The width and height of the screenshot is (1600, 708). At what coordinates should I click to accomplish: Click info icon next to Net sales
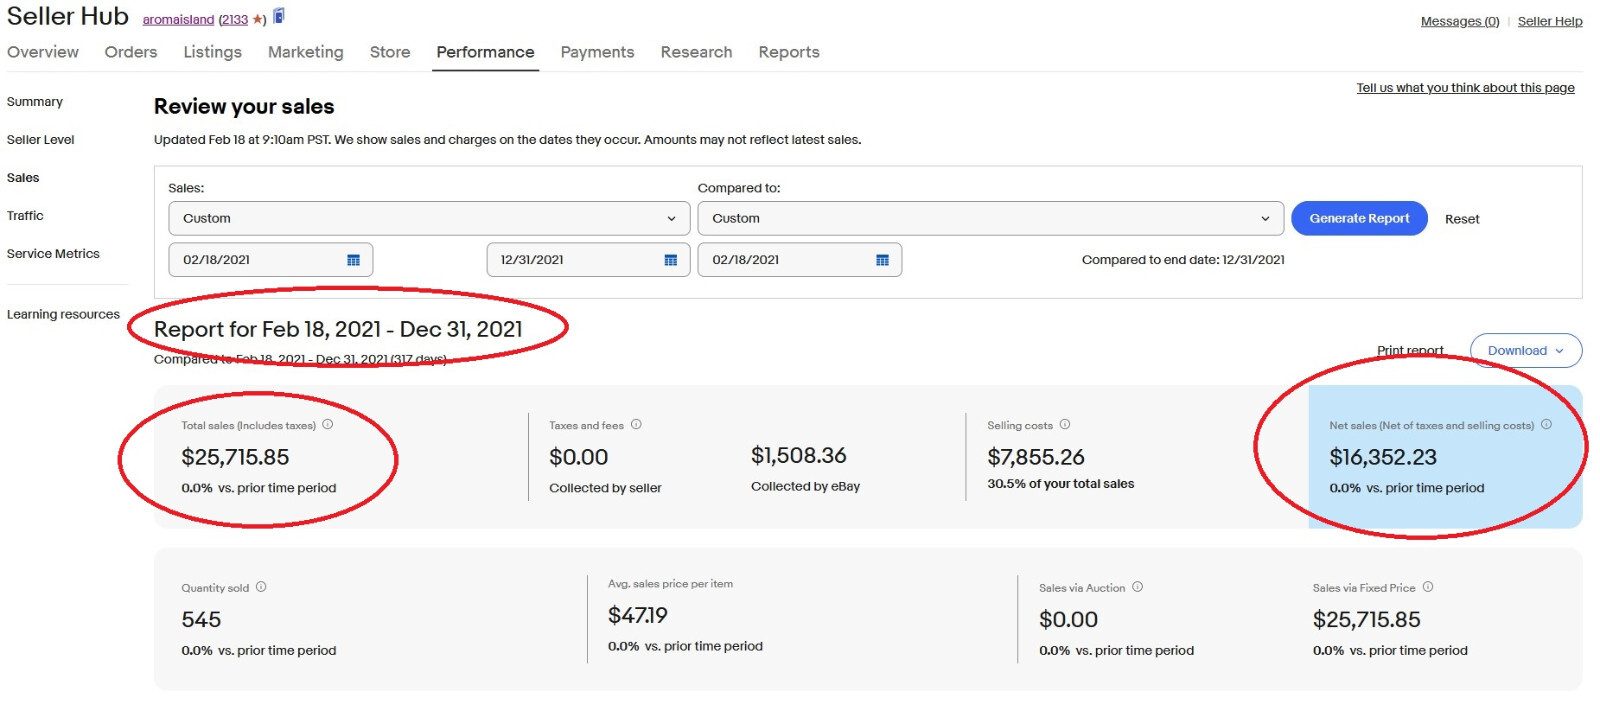(1546, 424)
